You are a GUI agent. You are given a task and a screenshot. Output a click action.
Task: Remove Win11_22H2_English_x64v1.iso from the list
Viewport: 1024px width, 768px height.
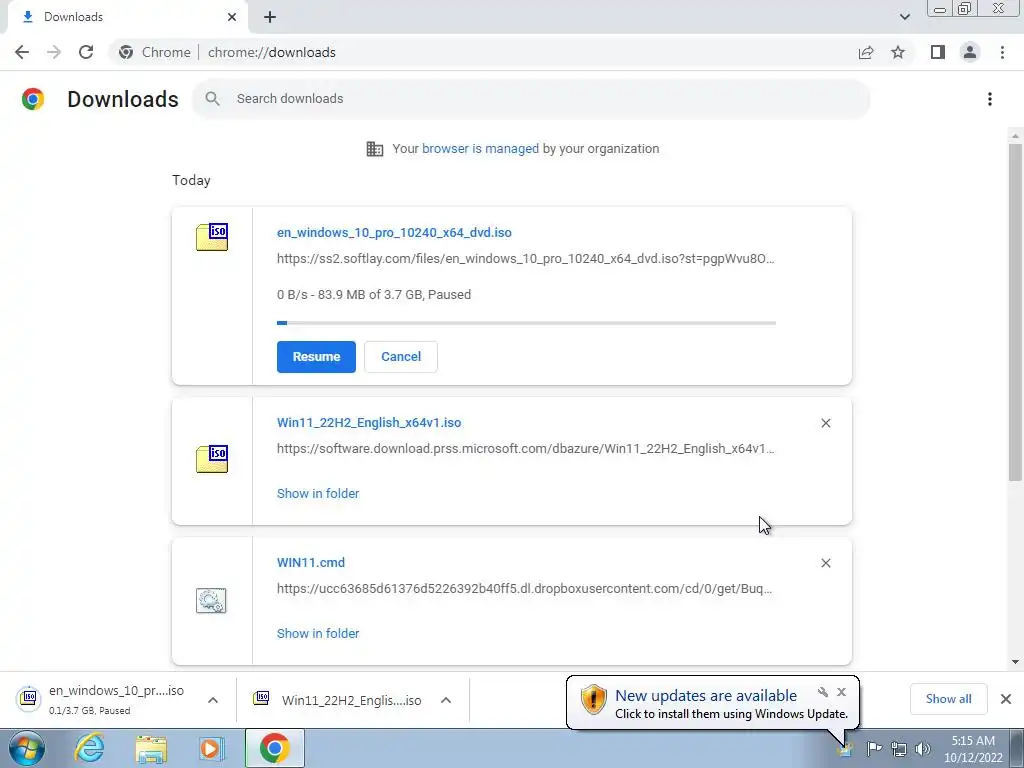[x=825, y=423]
